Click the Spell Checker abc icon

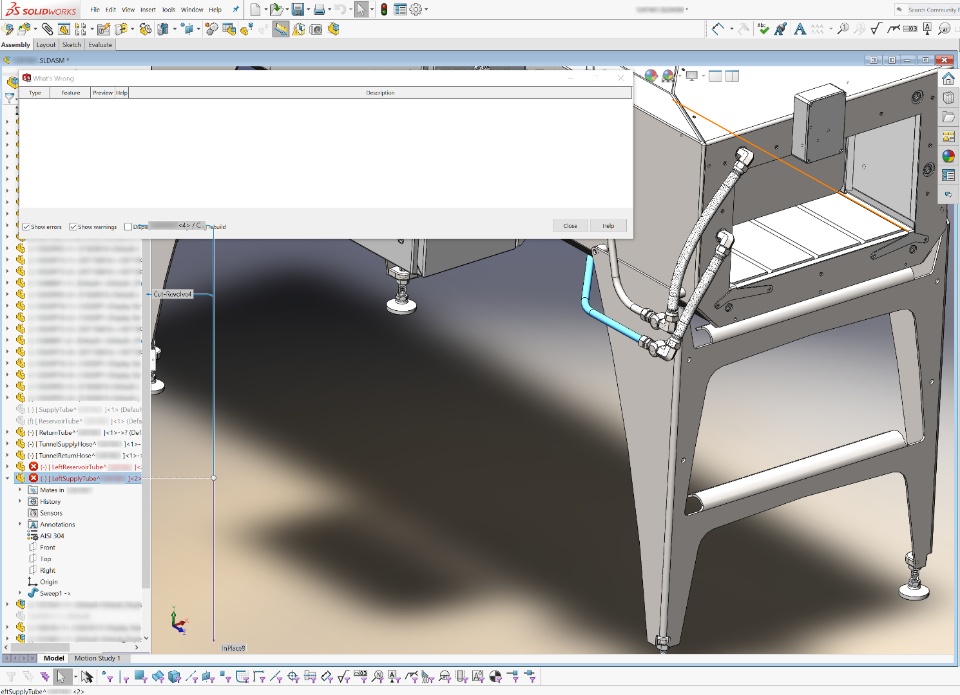click(x=763, y=28)
